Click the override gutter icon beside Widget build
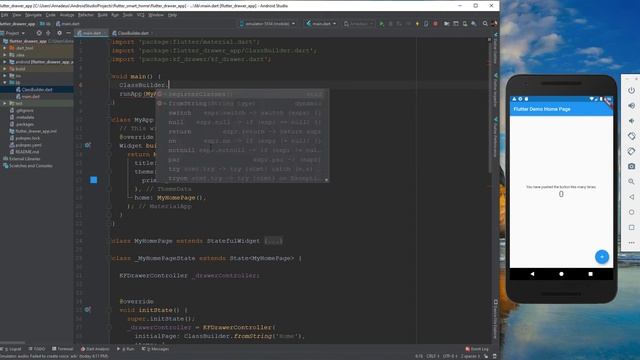This screenshot has width=640, height=360. tap(87, 145)
